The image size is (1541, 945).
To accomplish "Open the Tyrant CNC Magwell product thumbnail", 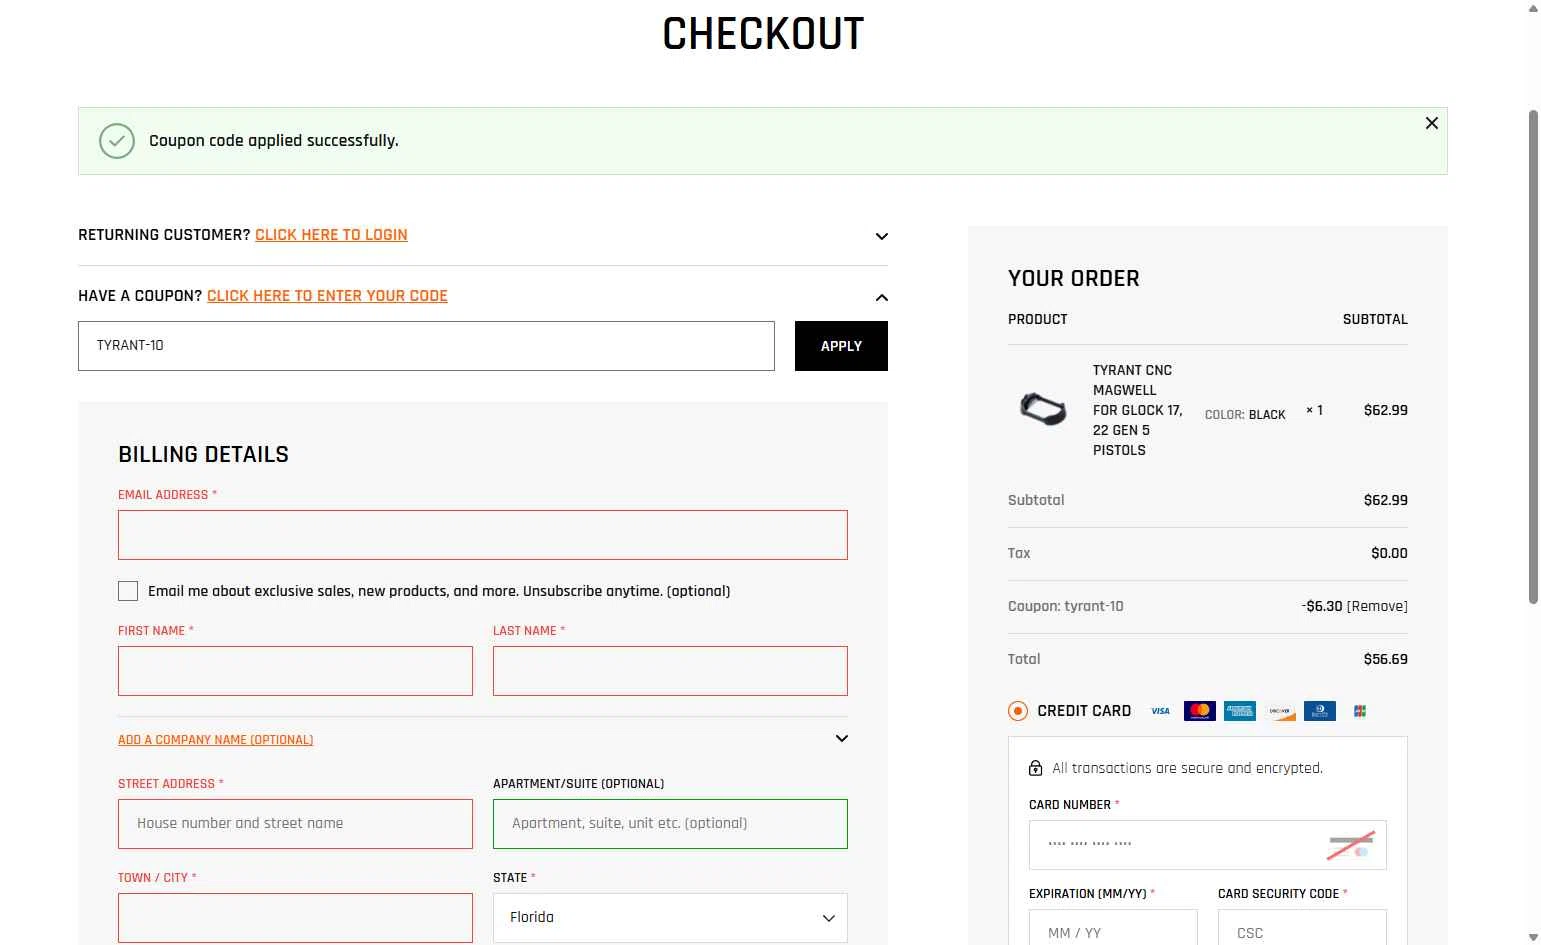I will coord(1043,409).
